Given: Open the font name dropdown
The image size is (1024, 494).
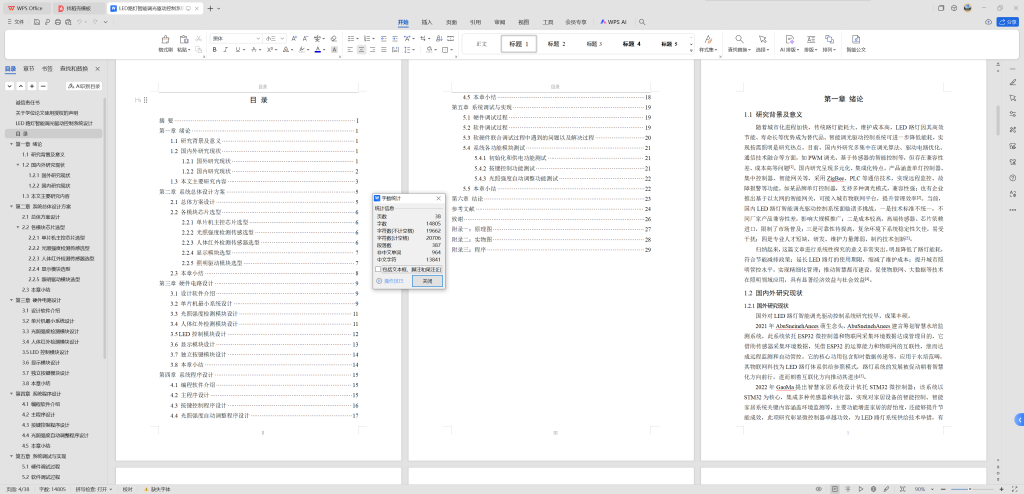Looking at the screenshot, I should pyautogui.click(x=255, y=38).
